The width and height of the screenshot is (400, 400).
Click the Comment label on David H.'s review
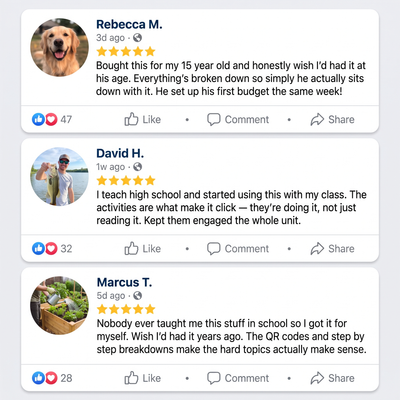point(247,249)
